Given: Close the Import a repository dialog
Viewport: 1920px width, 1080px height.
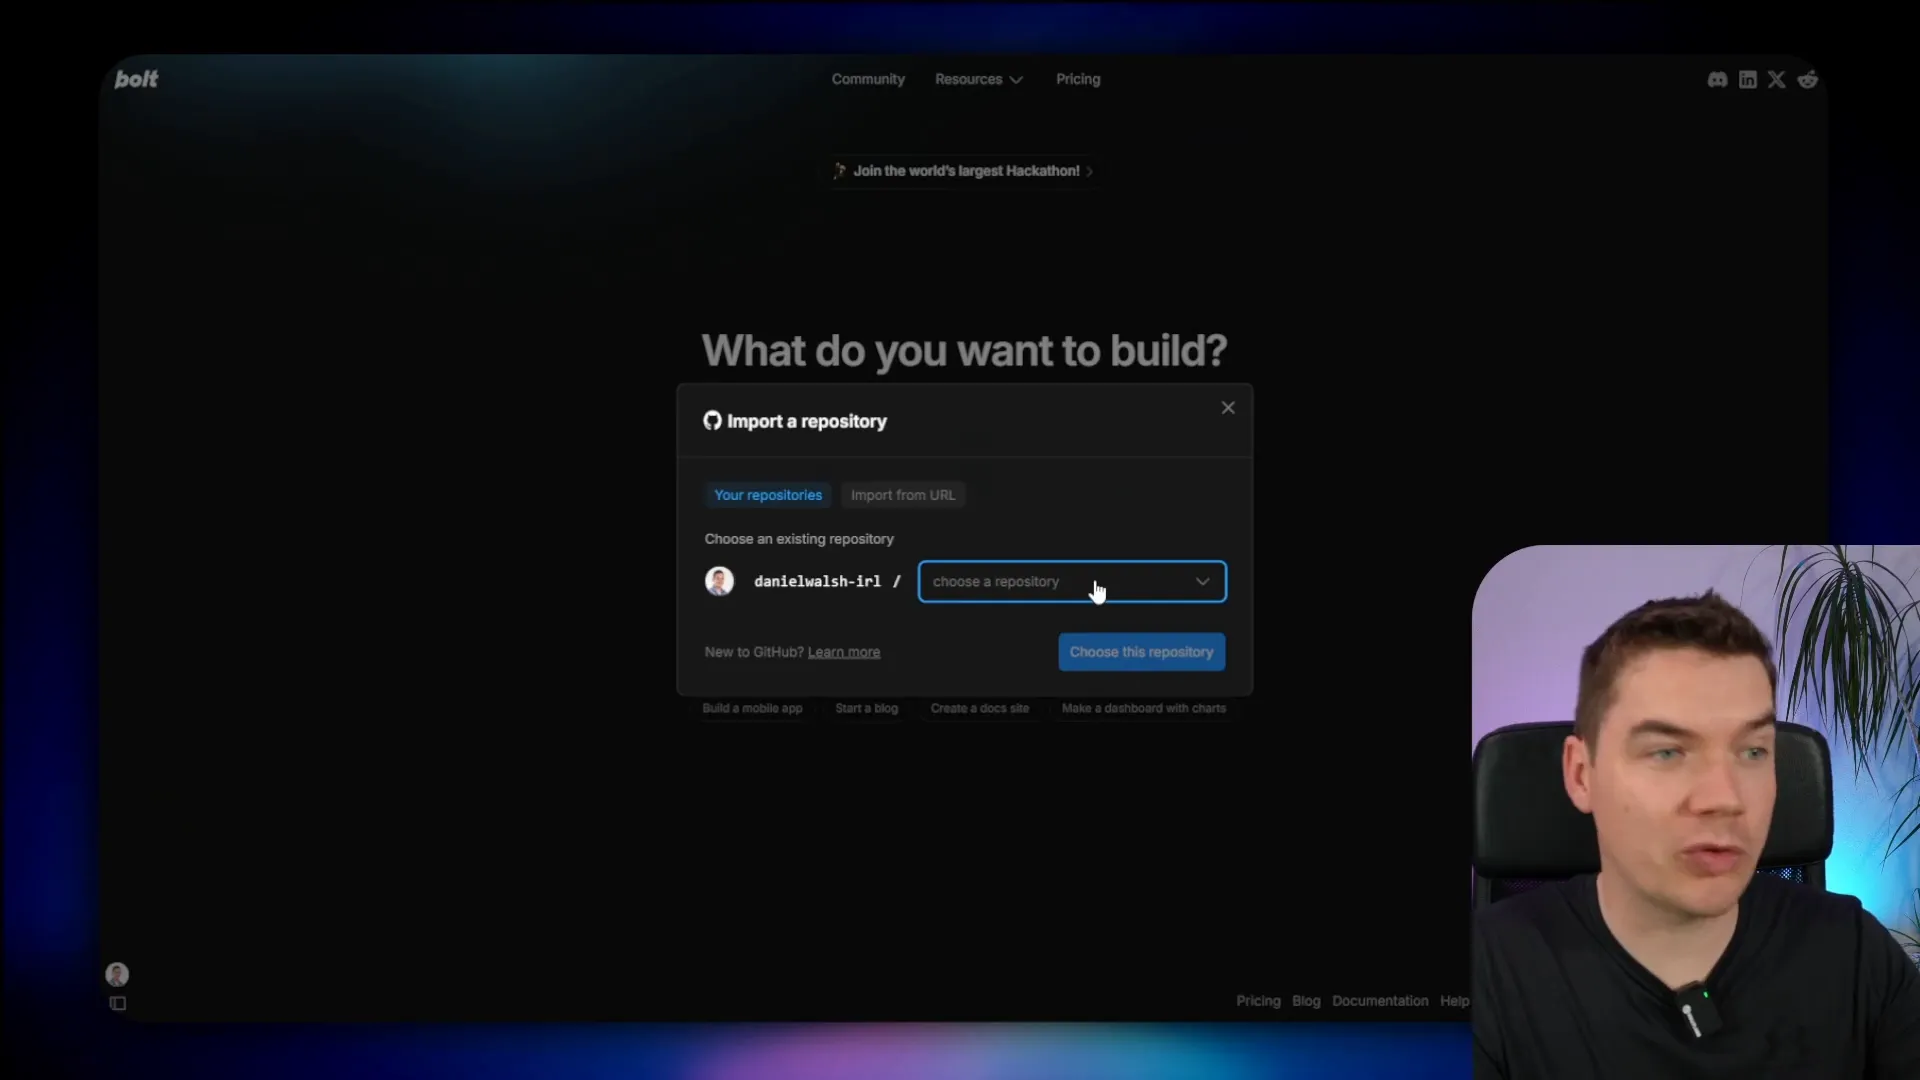Looking at the screenshot, I should 1228,408.
